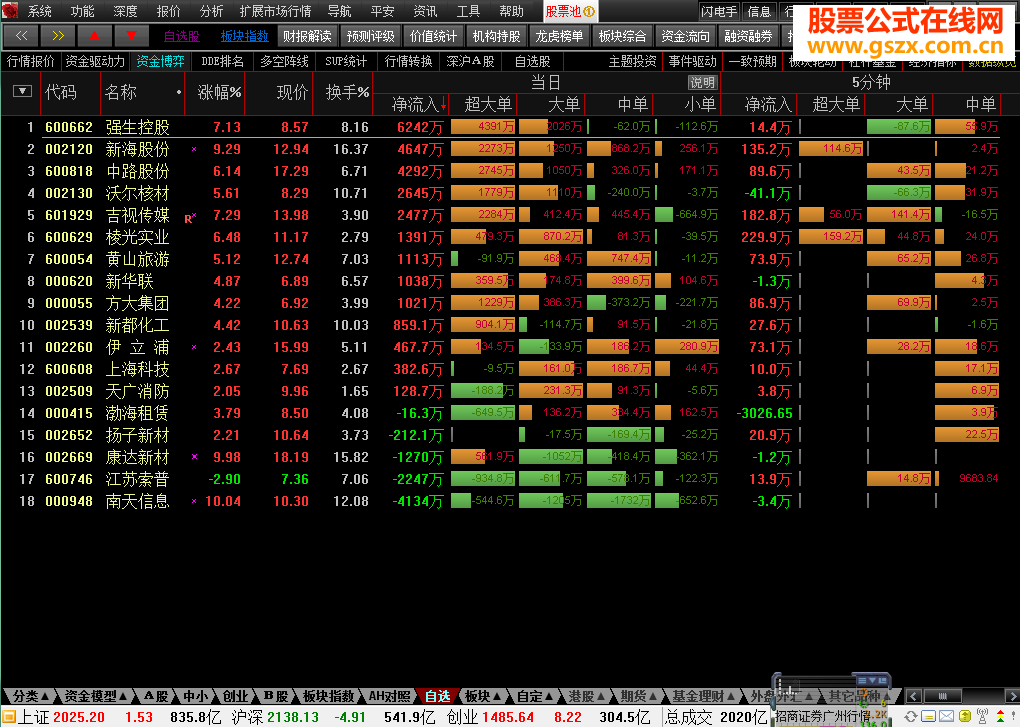Select stock code 002120
Viewport: 1020px width, 727px height.
pos(69,149)
